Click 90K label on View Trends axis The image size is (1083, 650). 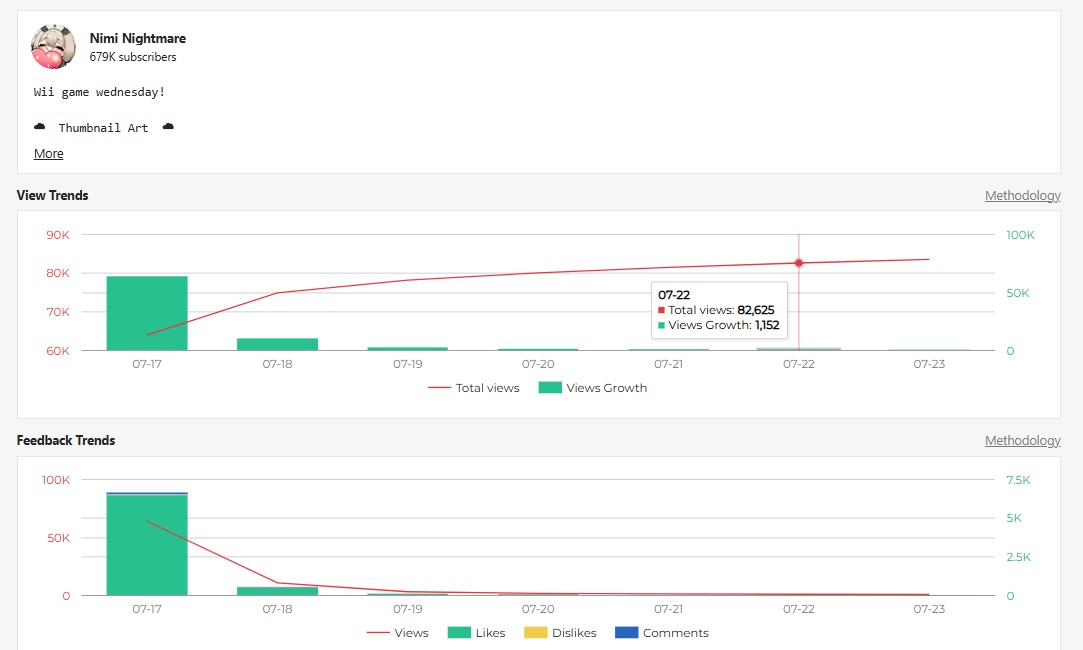click(58, 235)
